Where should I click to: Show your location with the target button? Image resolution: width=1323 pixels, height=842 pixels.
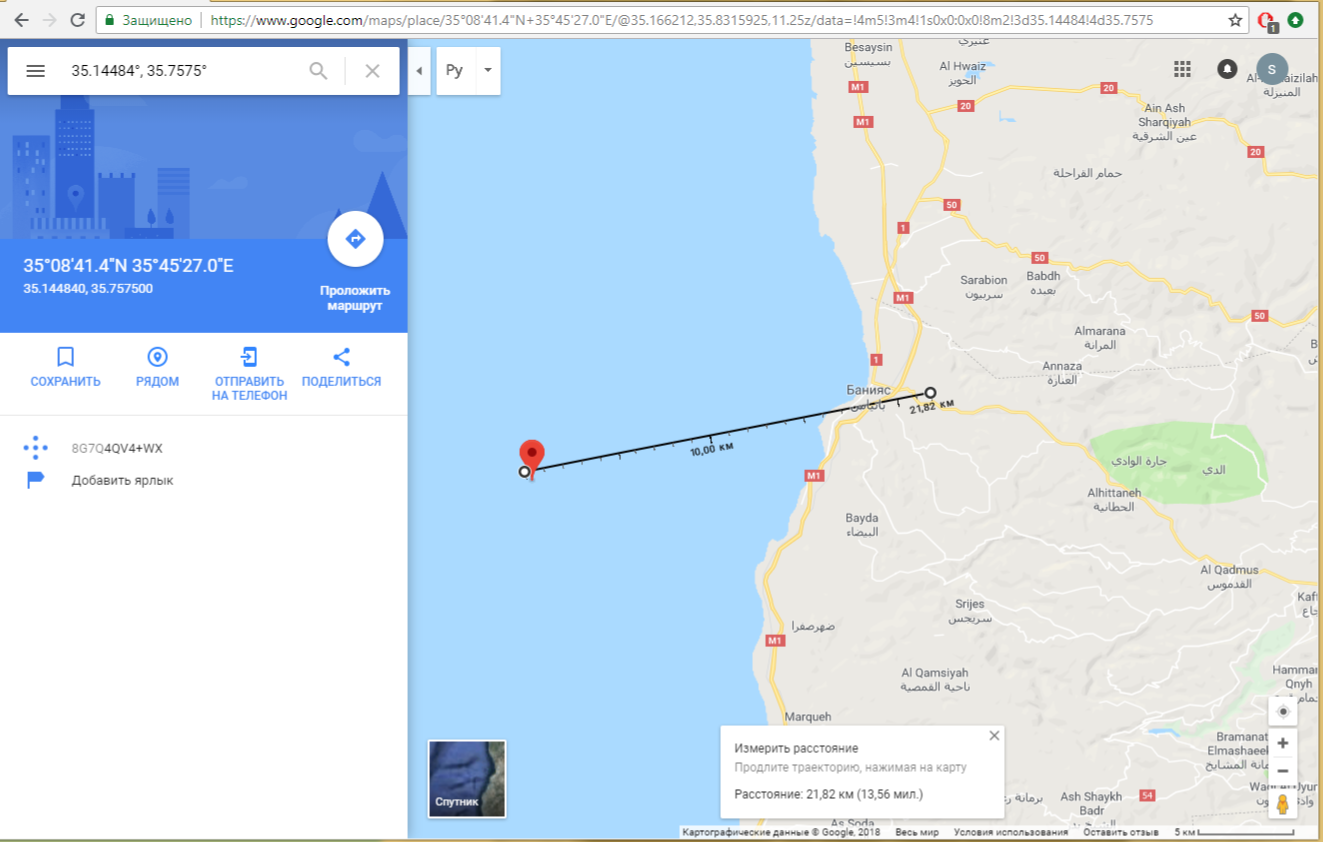click(1283, 711)
